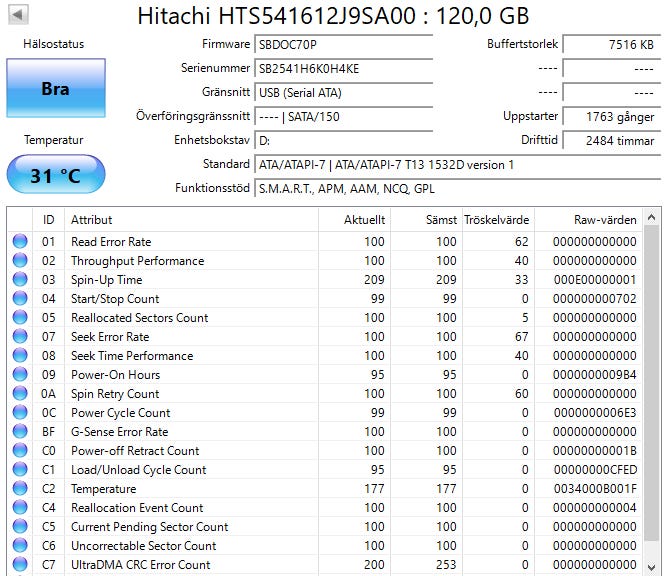Click the previous disk arrow button
This screenshot has height=576, width=665.
(18, 15)
